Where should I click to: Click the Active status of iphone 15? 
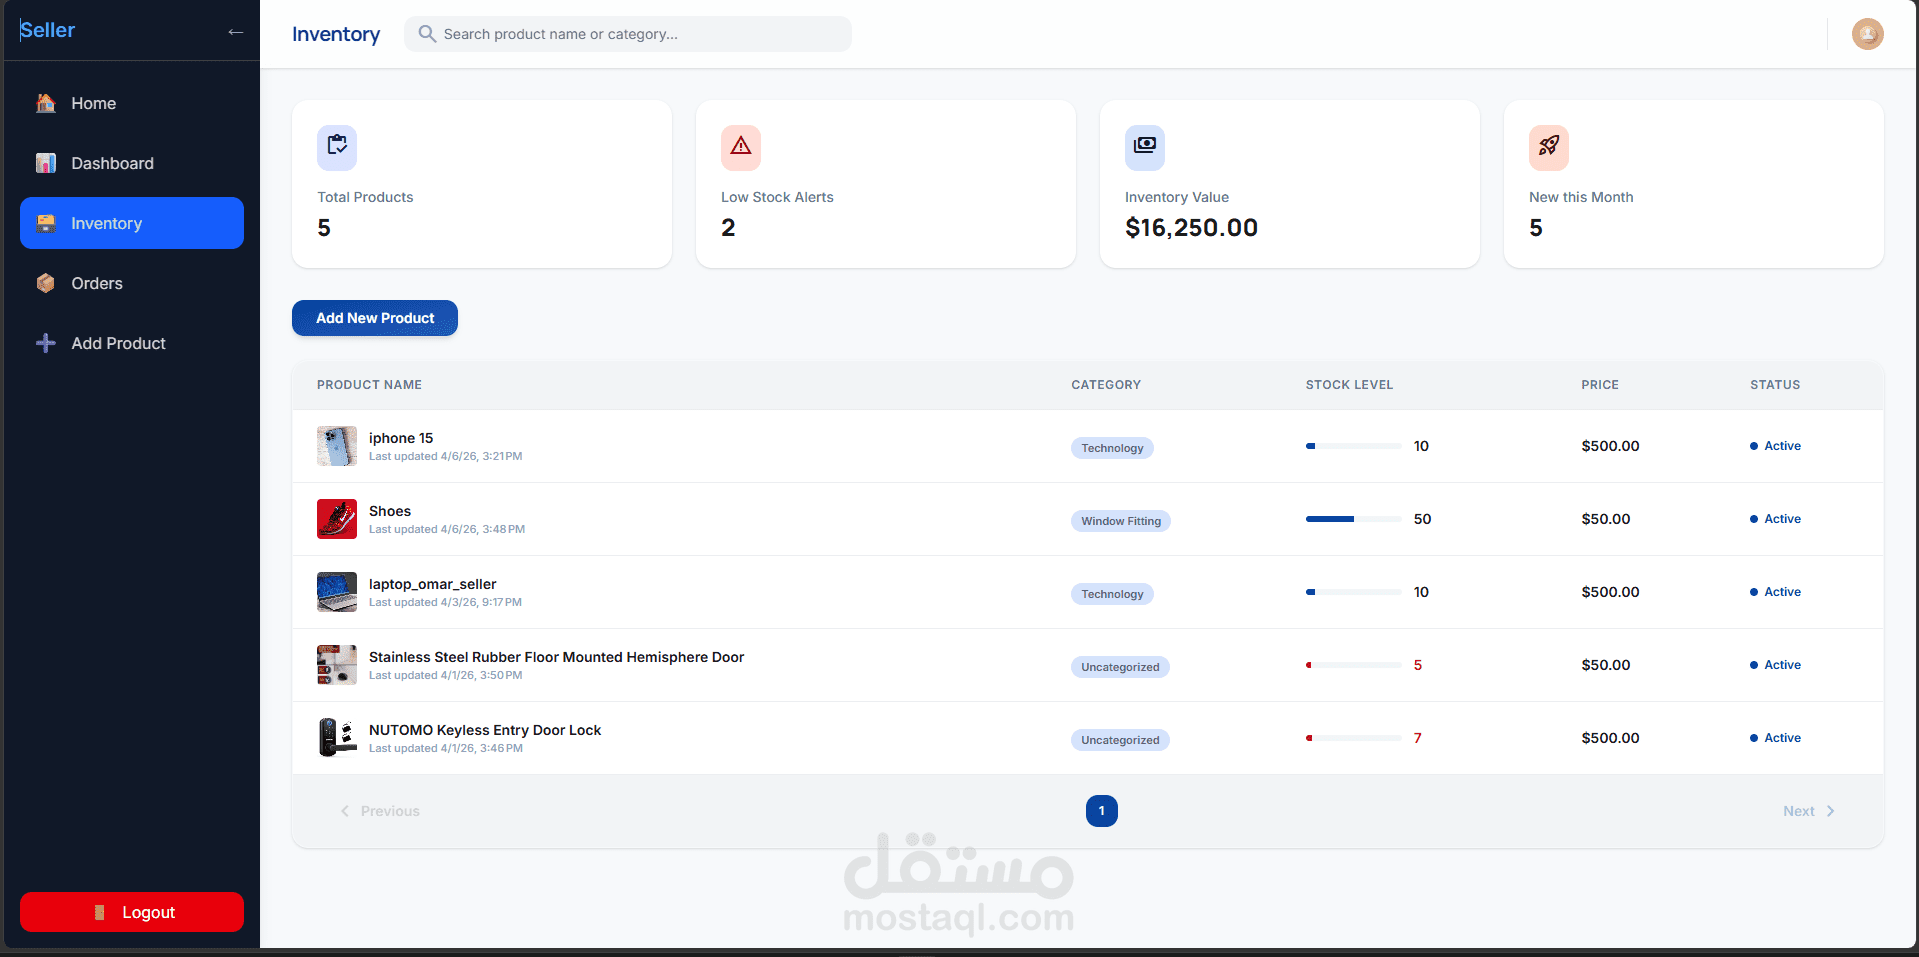pyautogui.click(x=1775, y=446)
